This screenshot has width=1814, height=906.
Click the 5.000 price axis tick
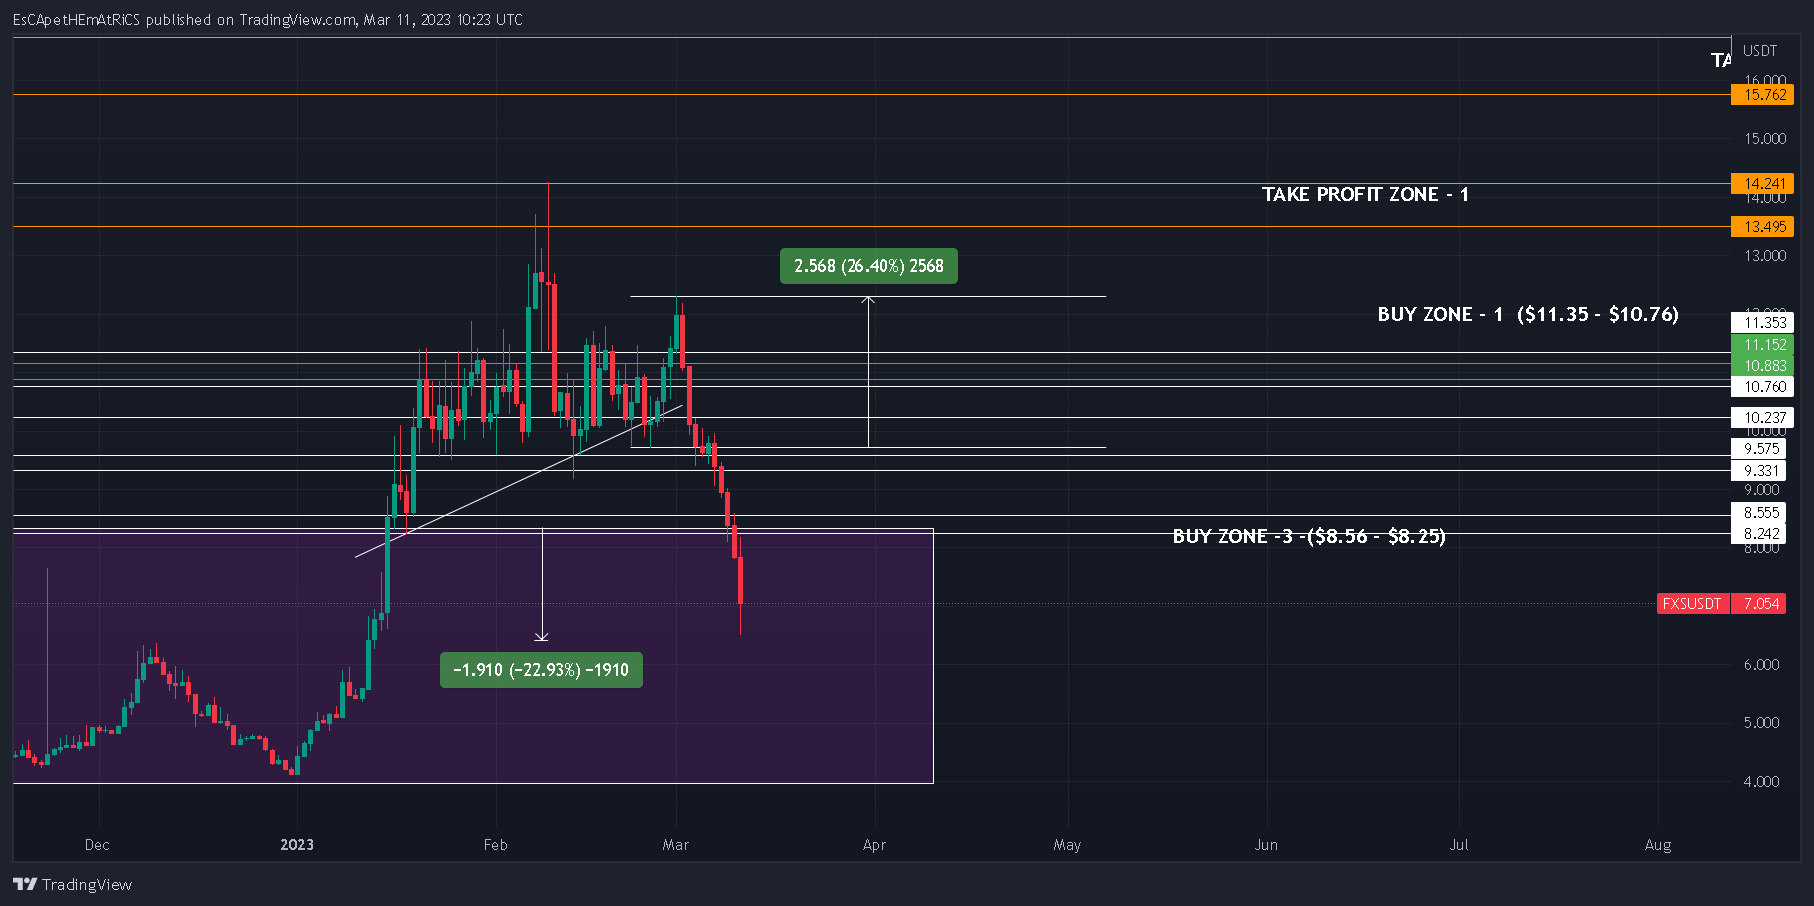pos(1762,723)
